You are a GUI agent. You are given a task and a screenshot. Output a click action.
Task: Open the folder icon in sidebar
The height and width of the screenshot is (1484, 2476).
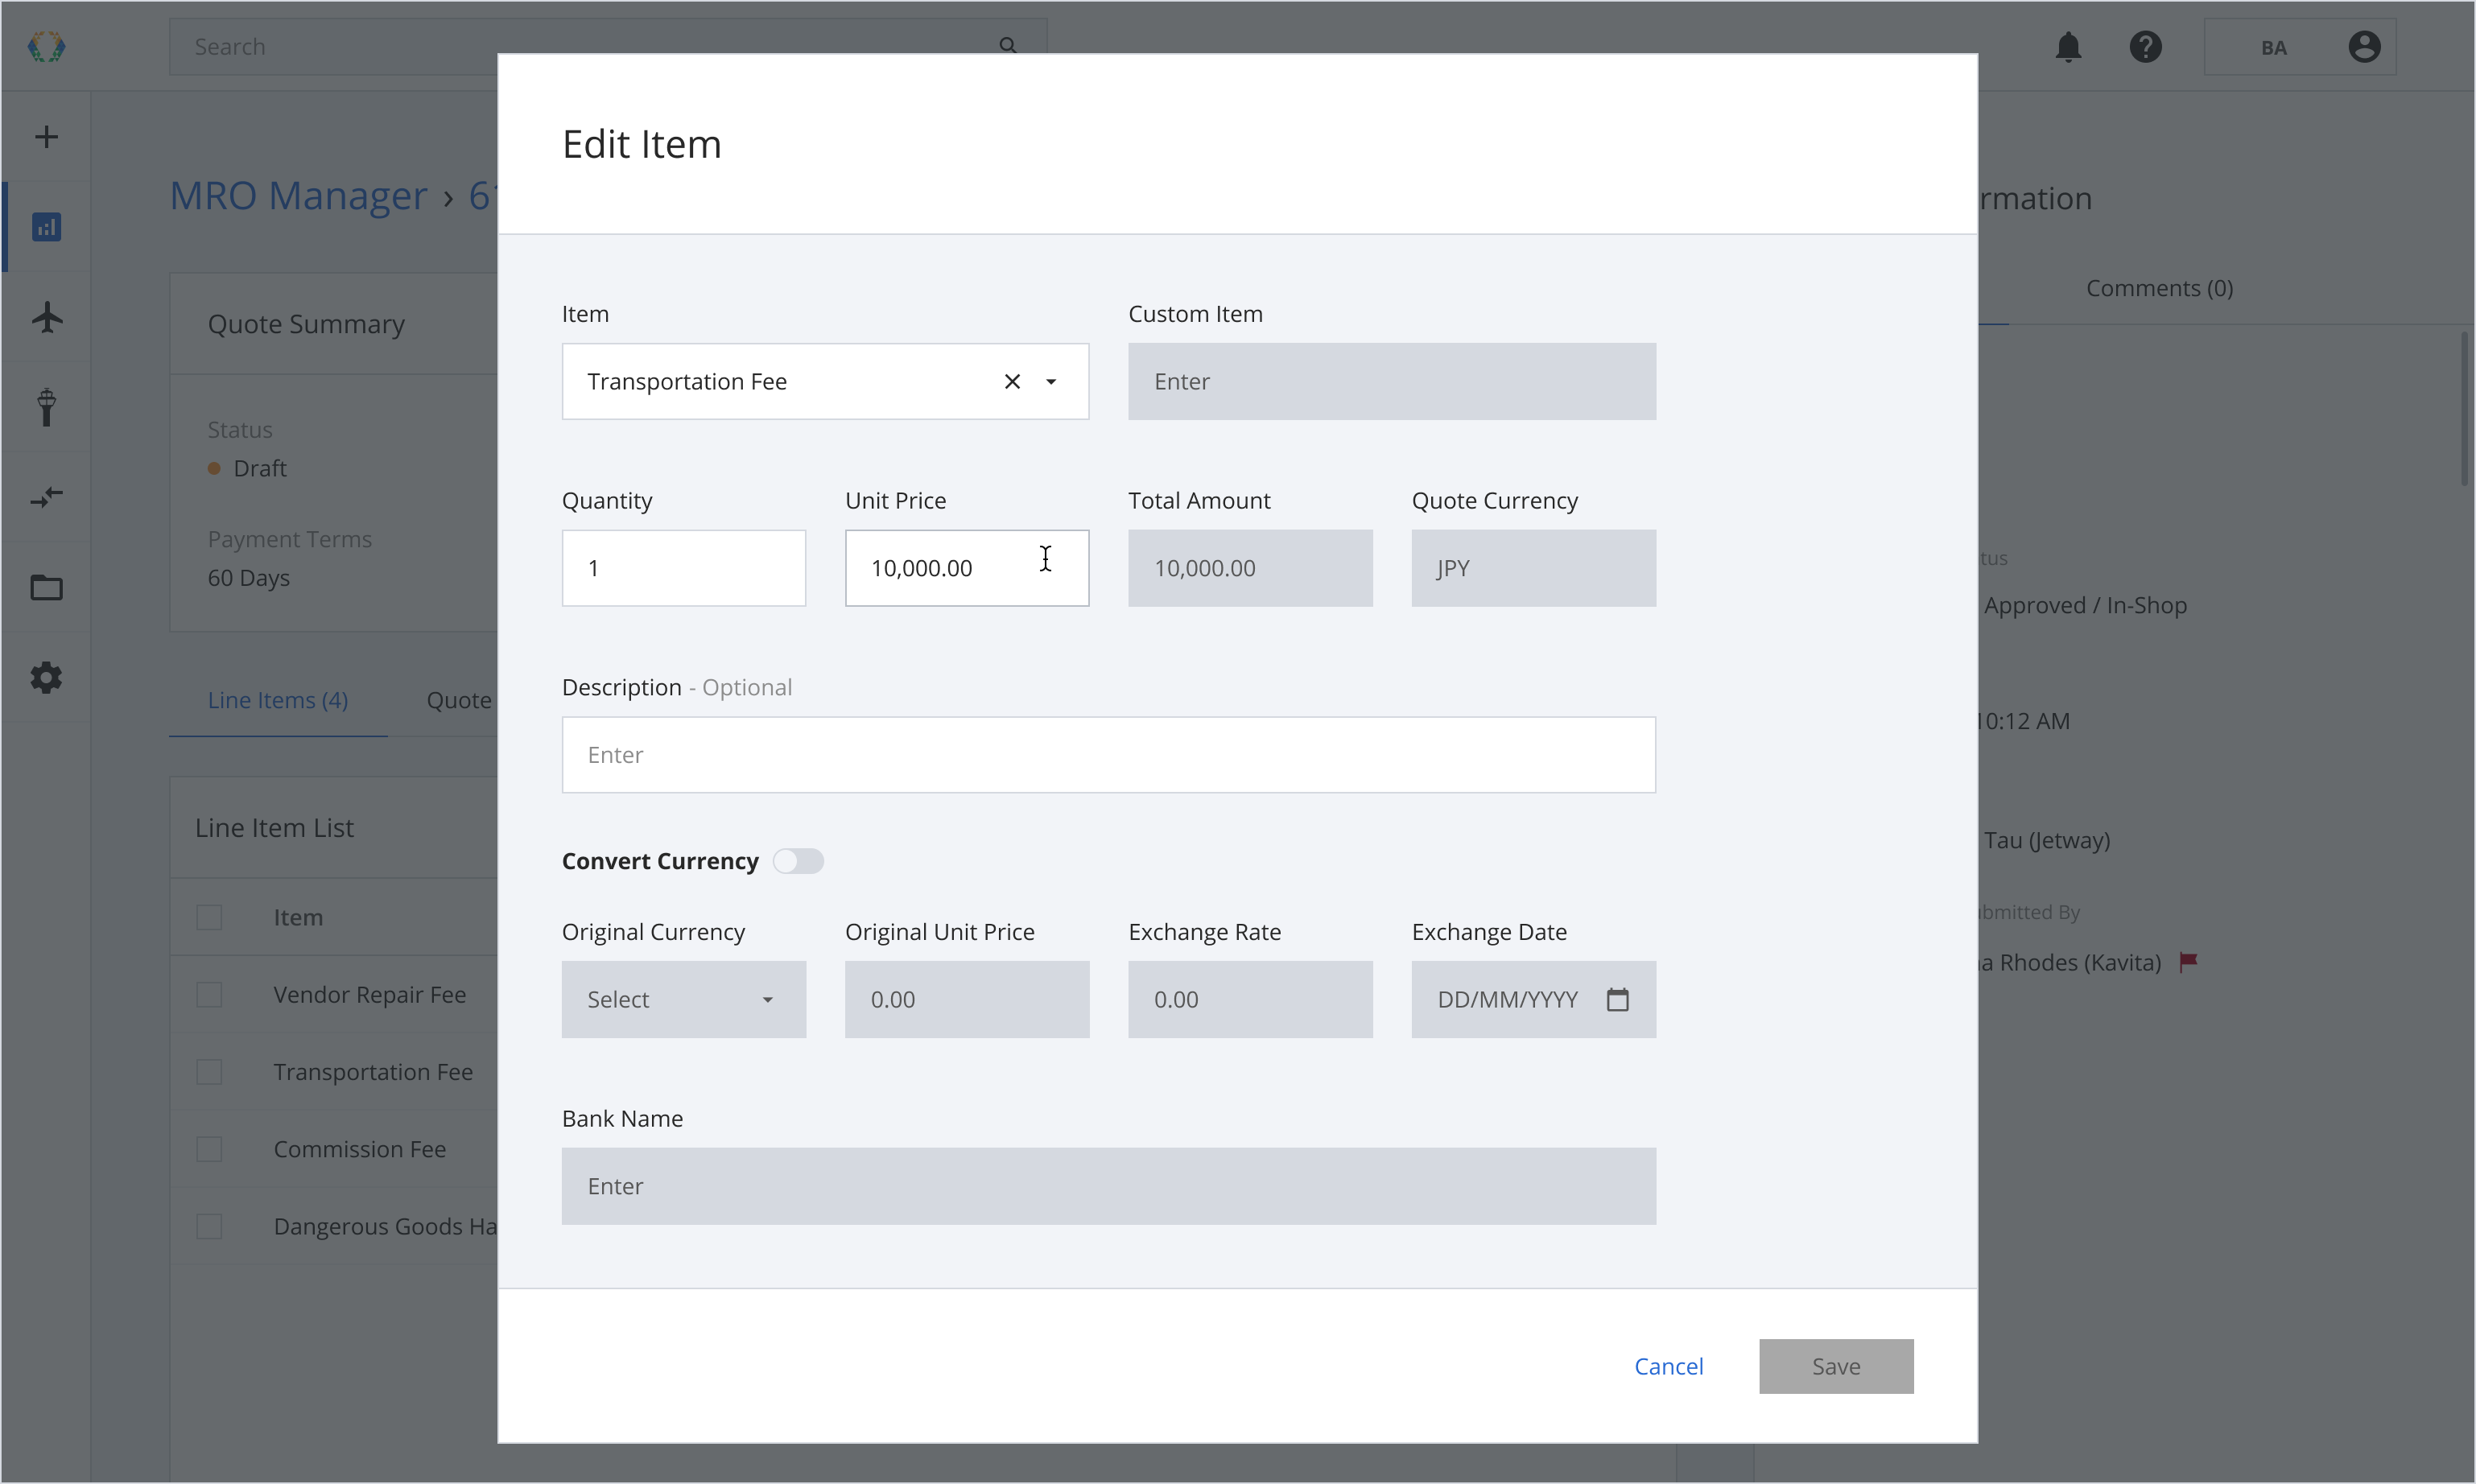point(46,588)
